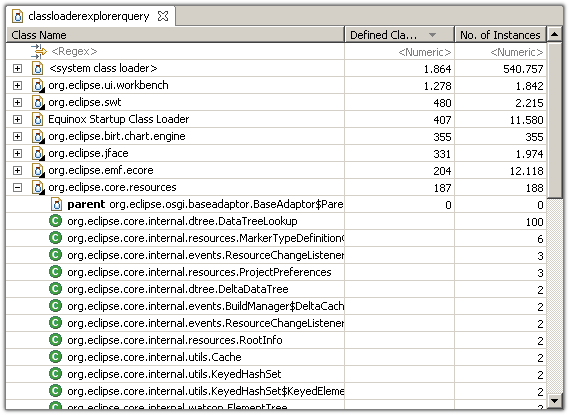The width and height of the screenshot is (569, 415).
Task: Select the org.eclipse.core.resources row
Action: 276,188
